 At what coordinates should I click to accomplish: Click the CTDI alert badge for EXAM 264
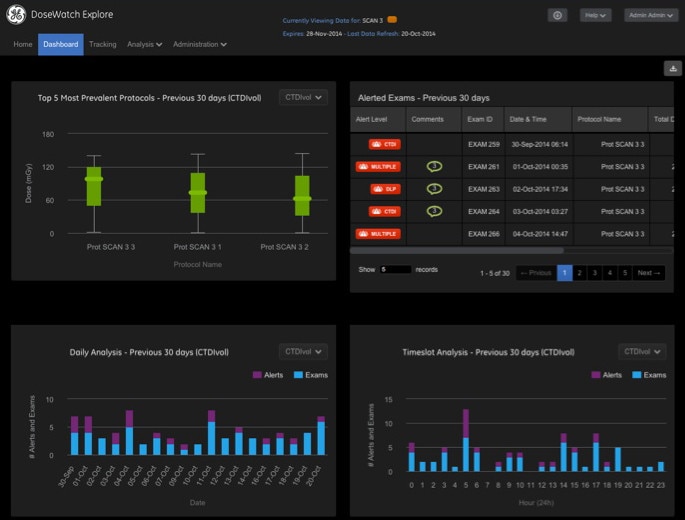[384, 211]
